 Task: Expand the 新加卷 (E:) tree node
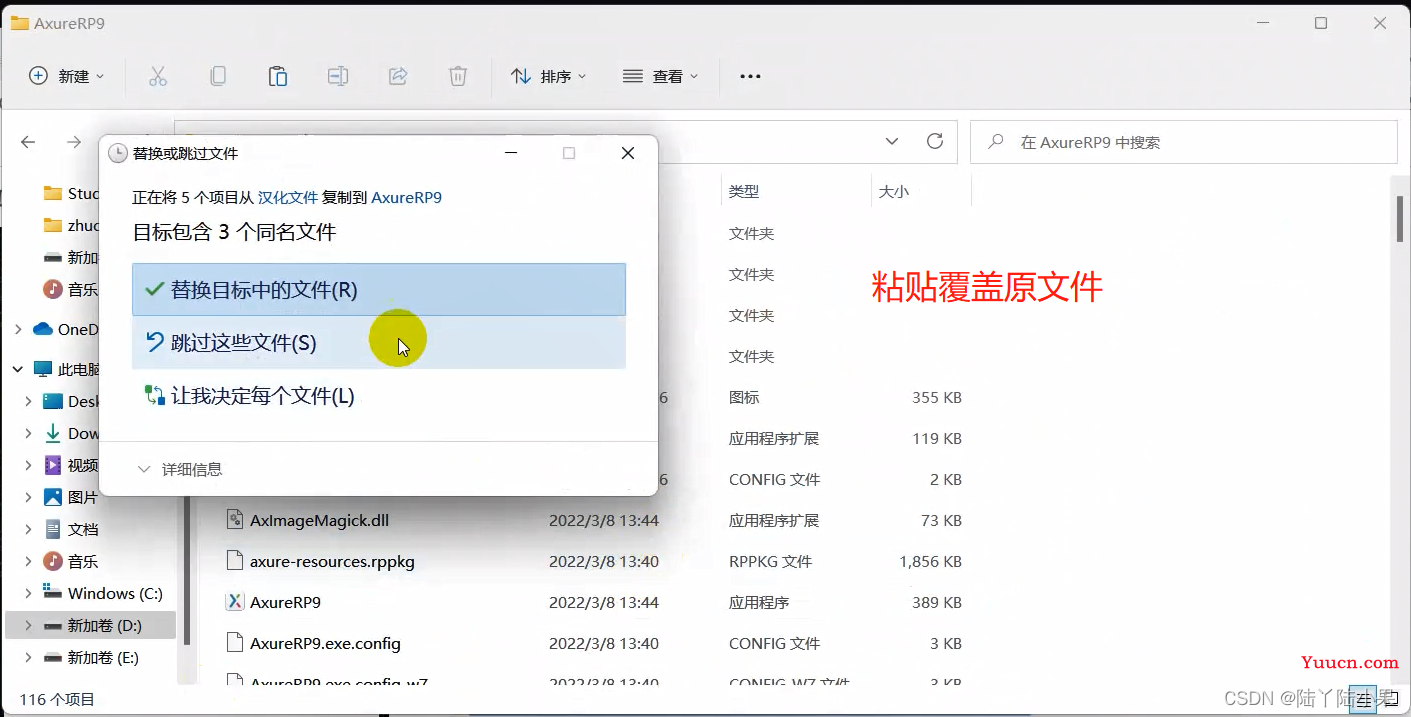28,657
